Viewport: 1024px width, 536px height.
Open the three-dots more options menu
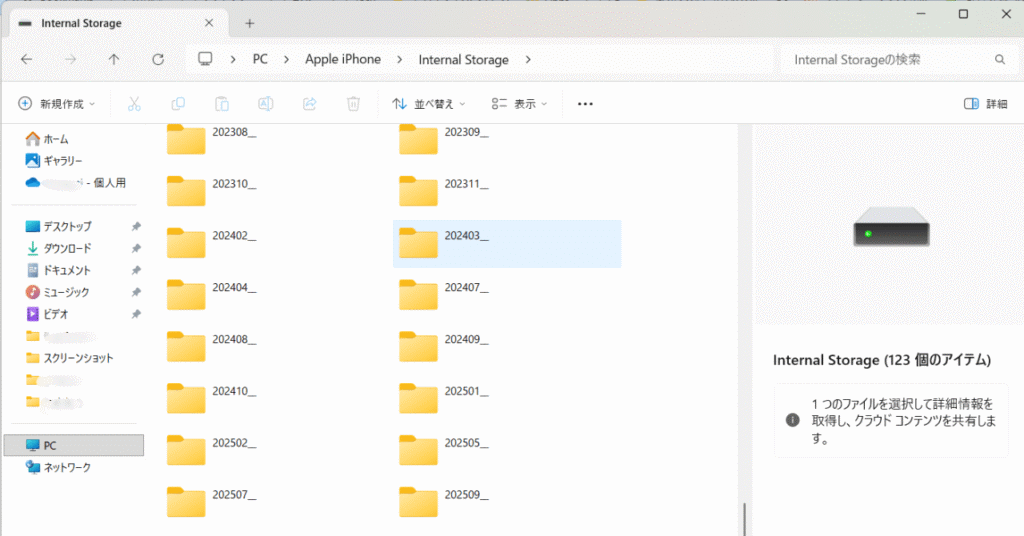pos(586,104)
